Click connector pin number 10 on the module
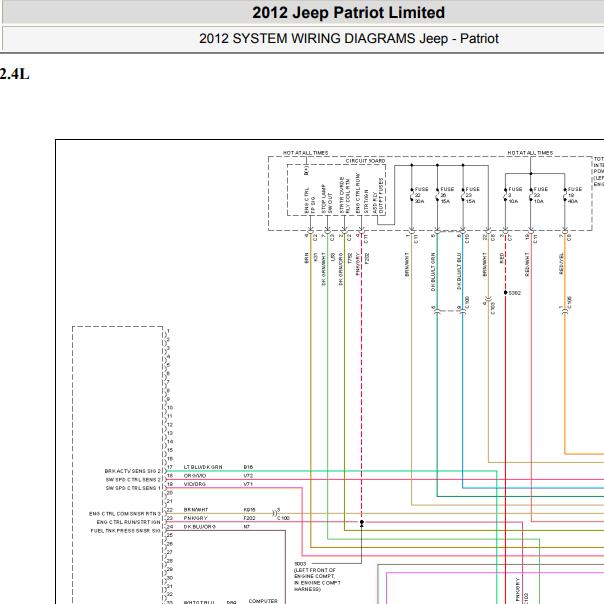Image resolution: width=604 pixels, height=604 pixels. [x=169, y=408]
